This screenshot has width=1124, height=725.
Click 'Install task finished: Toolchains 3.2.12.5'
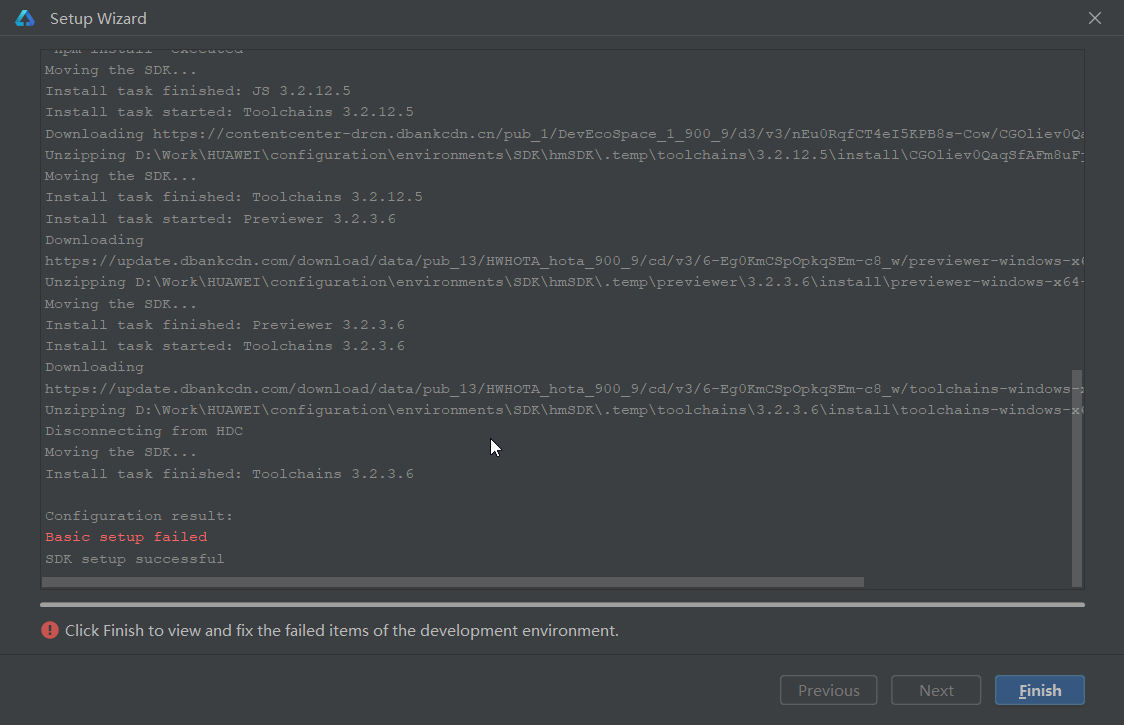(x=234, y=197)
